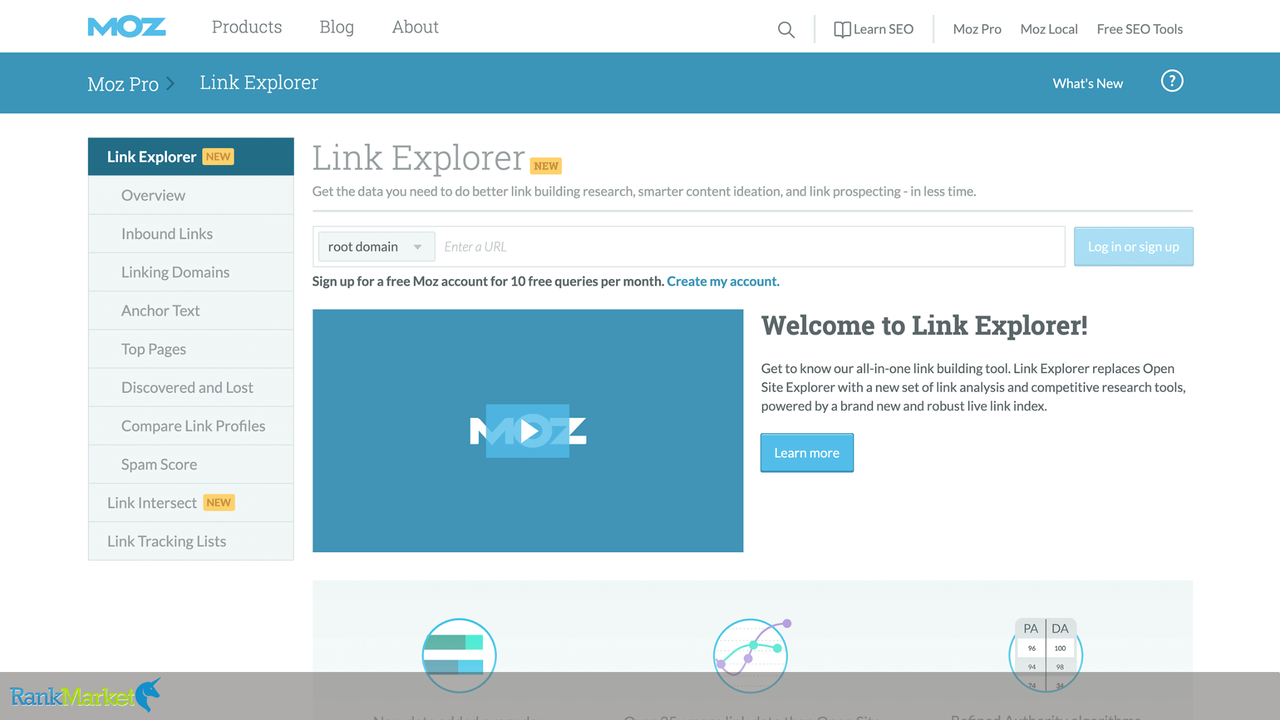This screenshot has height=720, width=1280.
Task: Select Discovered and Lost in sidebar
Action: 191,388
